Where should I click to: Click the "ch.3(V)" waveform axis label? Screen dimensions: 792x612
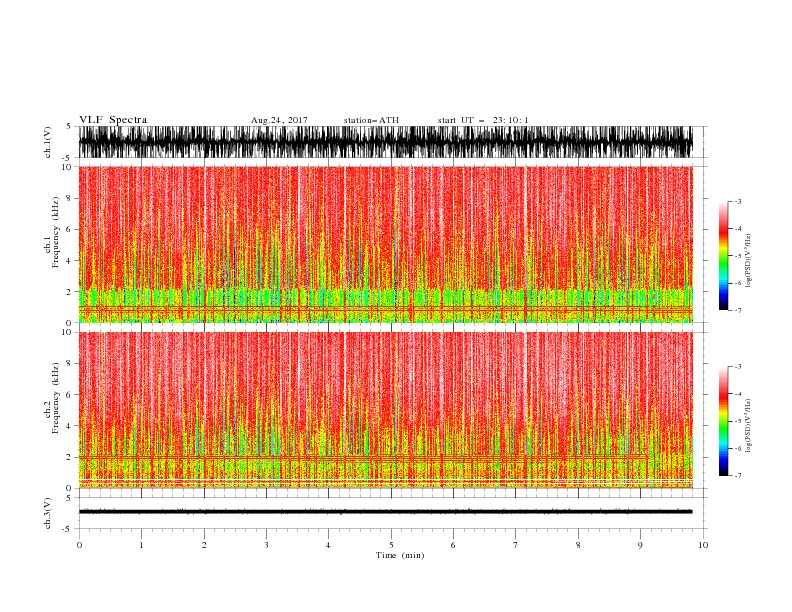48,513
